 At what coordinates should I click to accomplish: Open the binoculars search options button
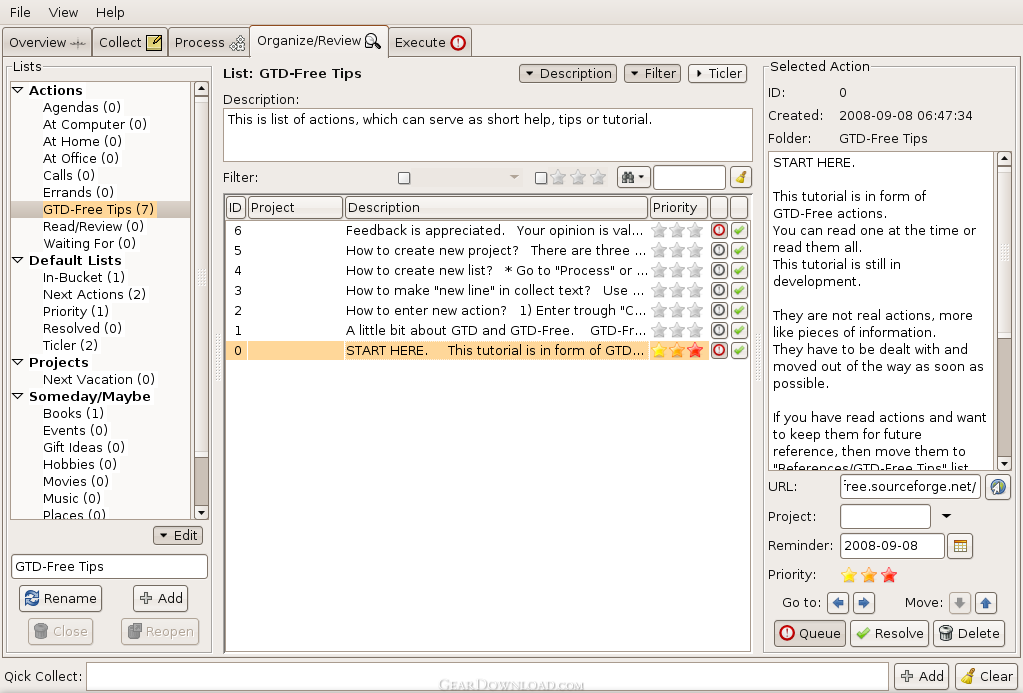pyautogui.click(x=633, y=177)
